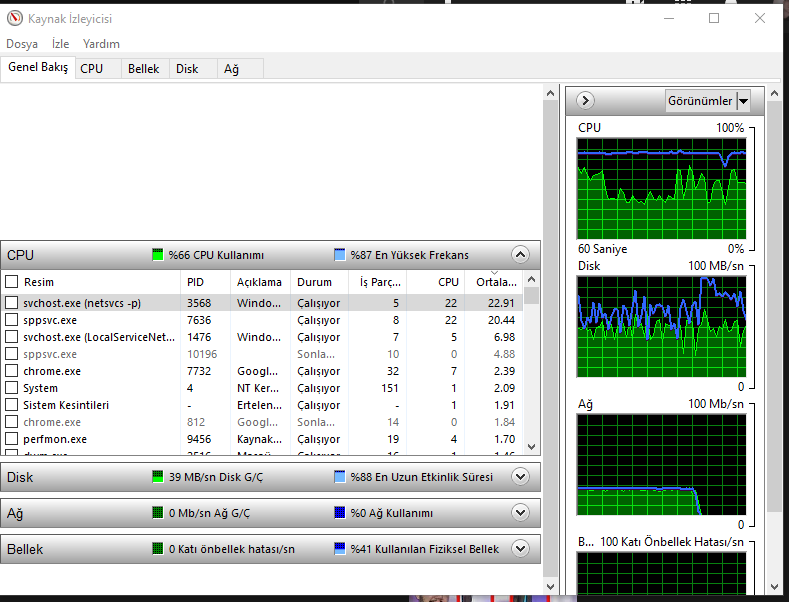Sort by the Ortala... column header
Screen dimensions: 789x602
click(x=494, y=282)
